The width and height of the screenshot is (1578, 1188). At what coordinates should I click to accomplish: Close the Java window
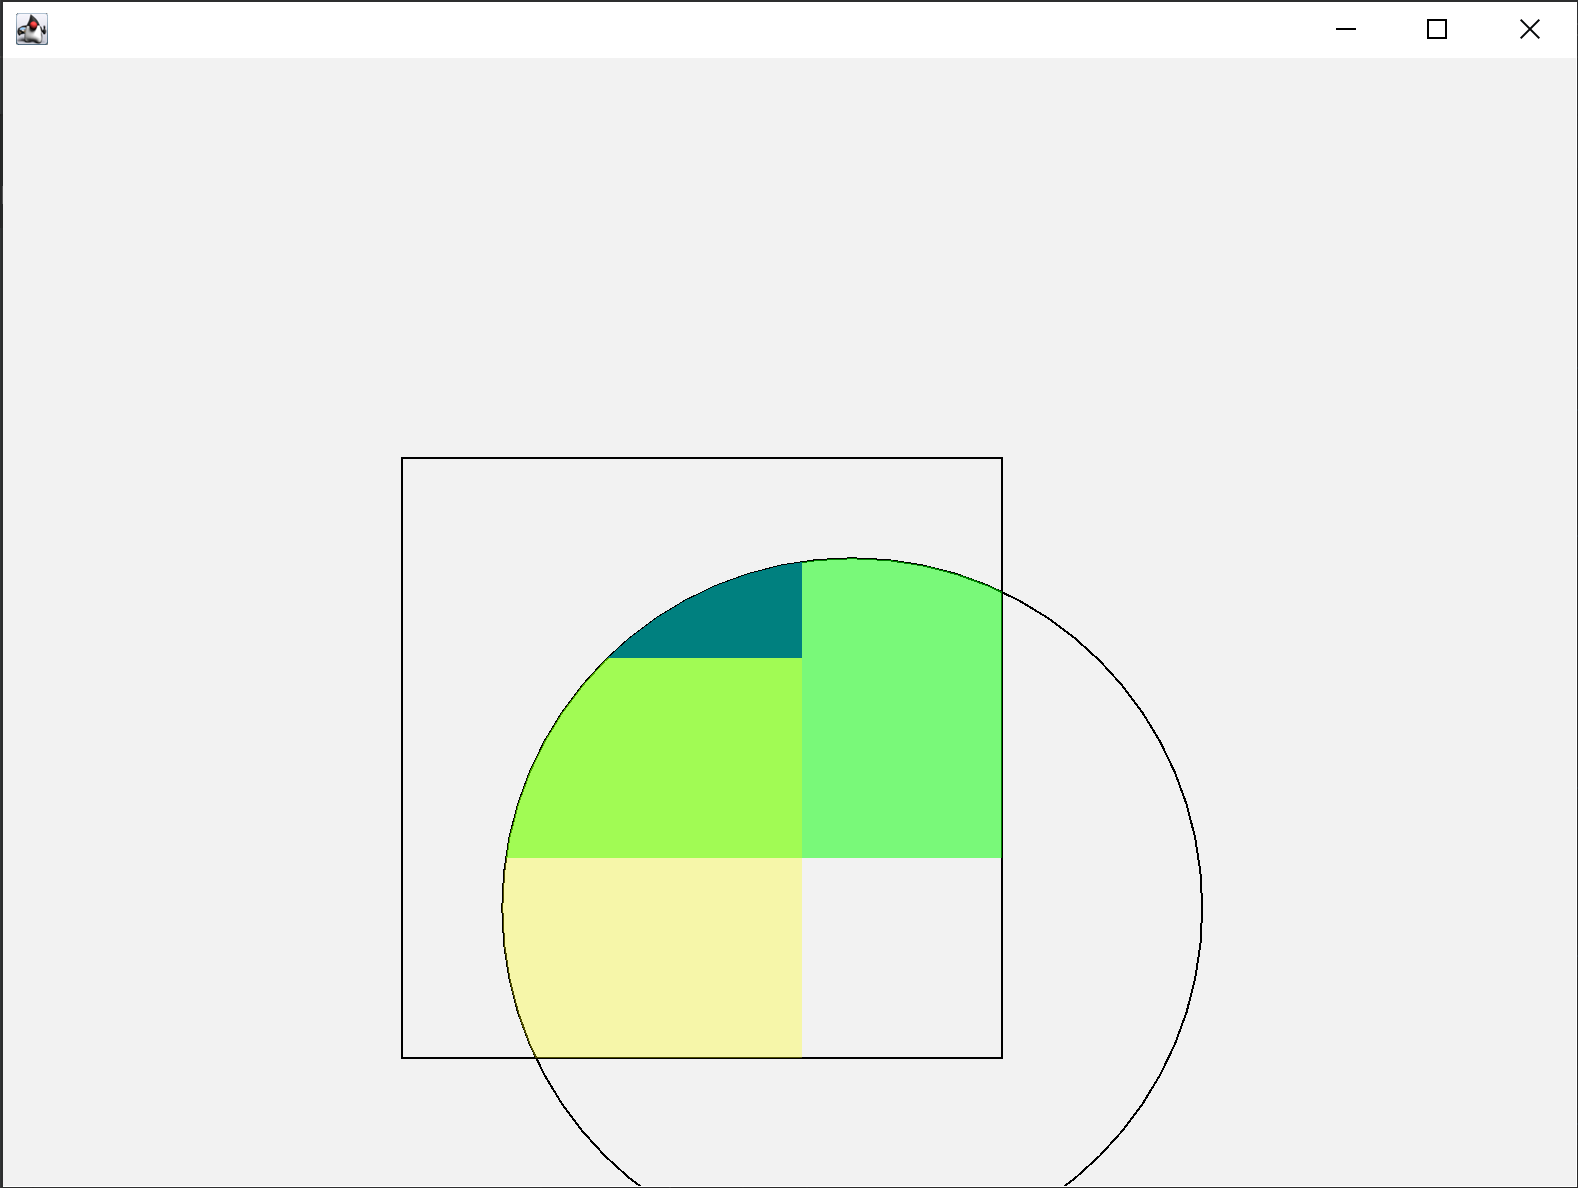tap(1529, 30)
